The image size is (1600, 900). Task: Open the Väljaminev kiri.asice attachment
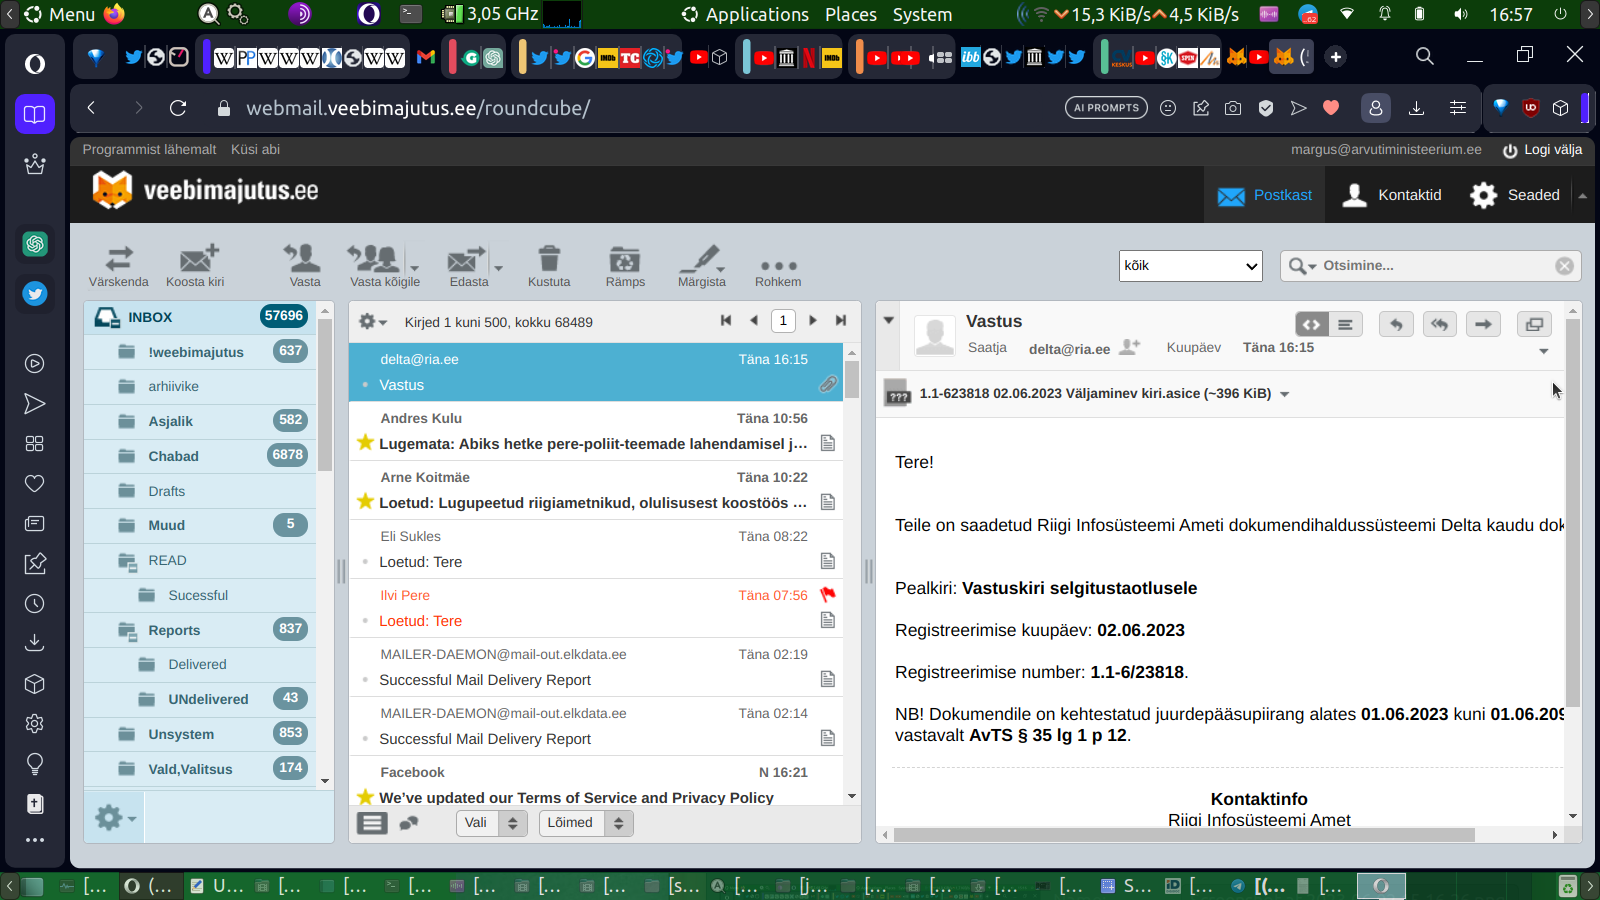1095,394
